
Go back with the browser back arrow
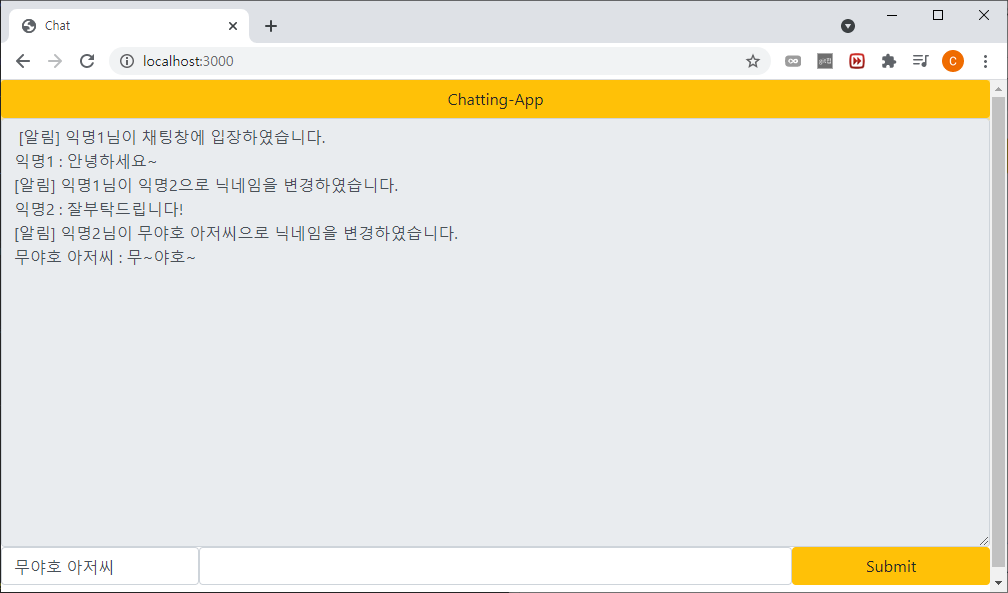[23, 61]
